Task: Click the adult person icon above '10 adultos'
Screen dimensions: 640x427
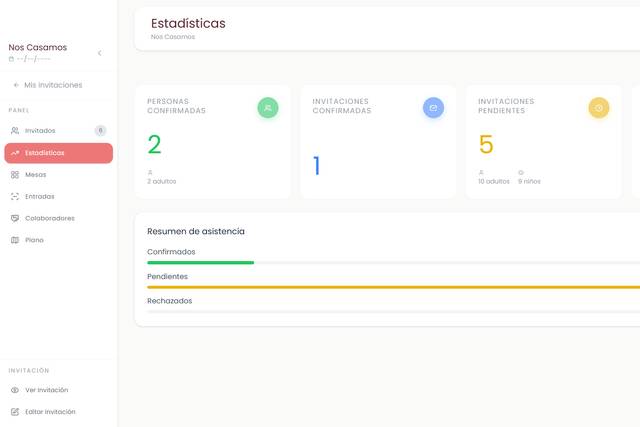Action: (x=481, y=173)
